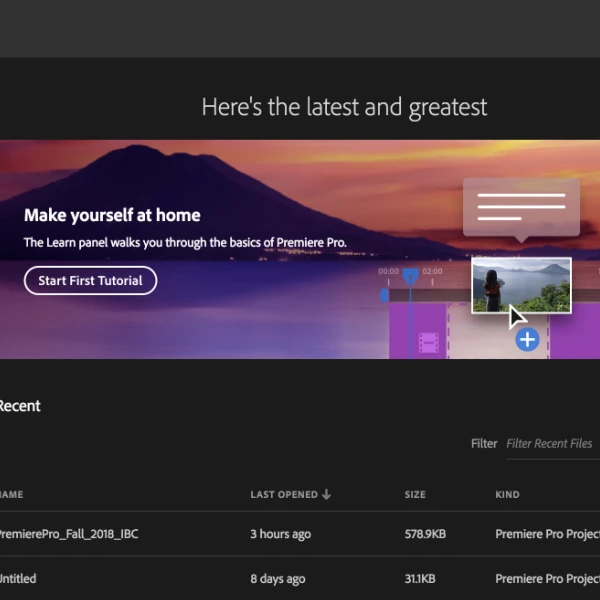
Task: Click the Recent section heading
Action: [x=20, y=406]
